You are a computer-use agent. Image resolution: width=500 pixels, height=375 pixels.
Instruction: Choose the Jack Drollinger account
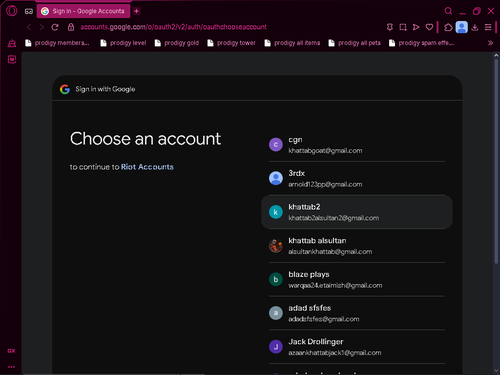[357, 347]
